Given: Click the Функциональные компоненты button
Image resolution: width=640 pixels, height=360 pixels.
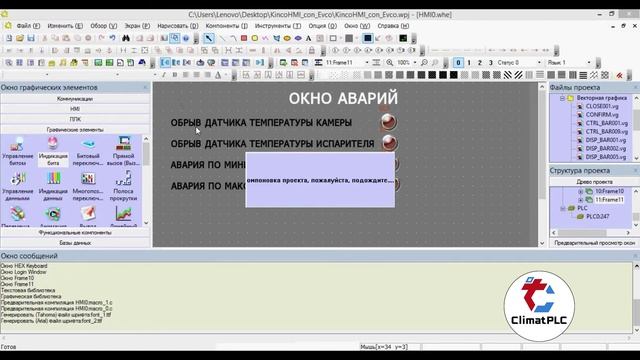Looking at the screenshot, I should (x=75, y=232).
